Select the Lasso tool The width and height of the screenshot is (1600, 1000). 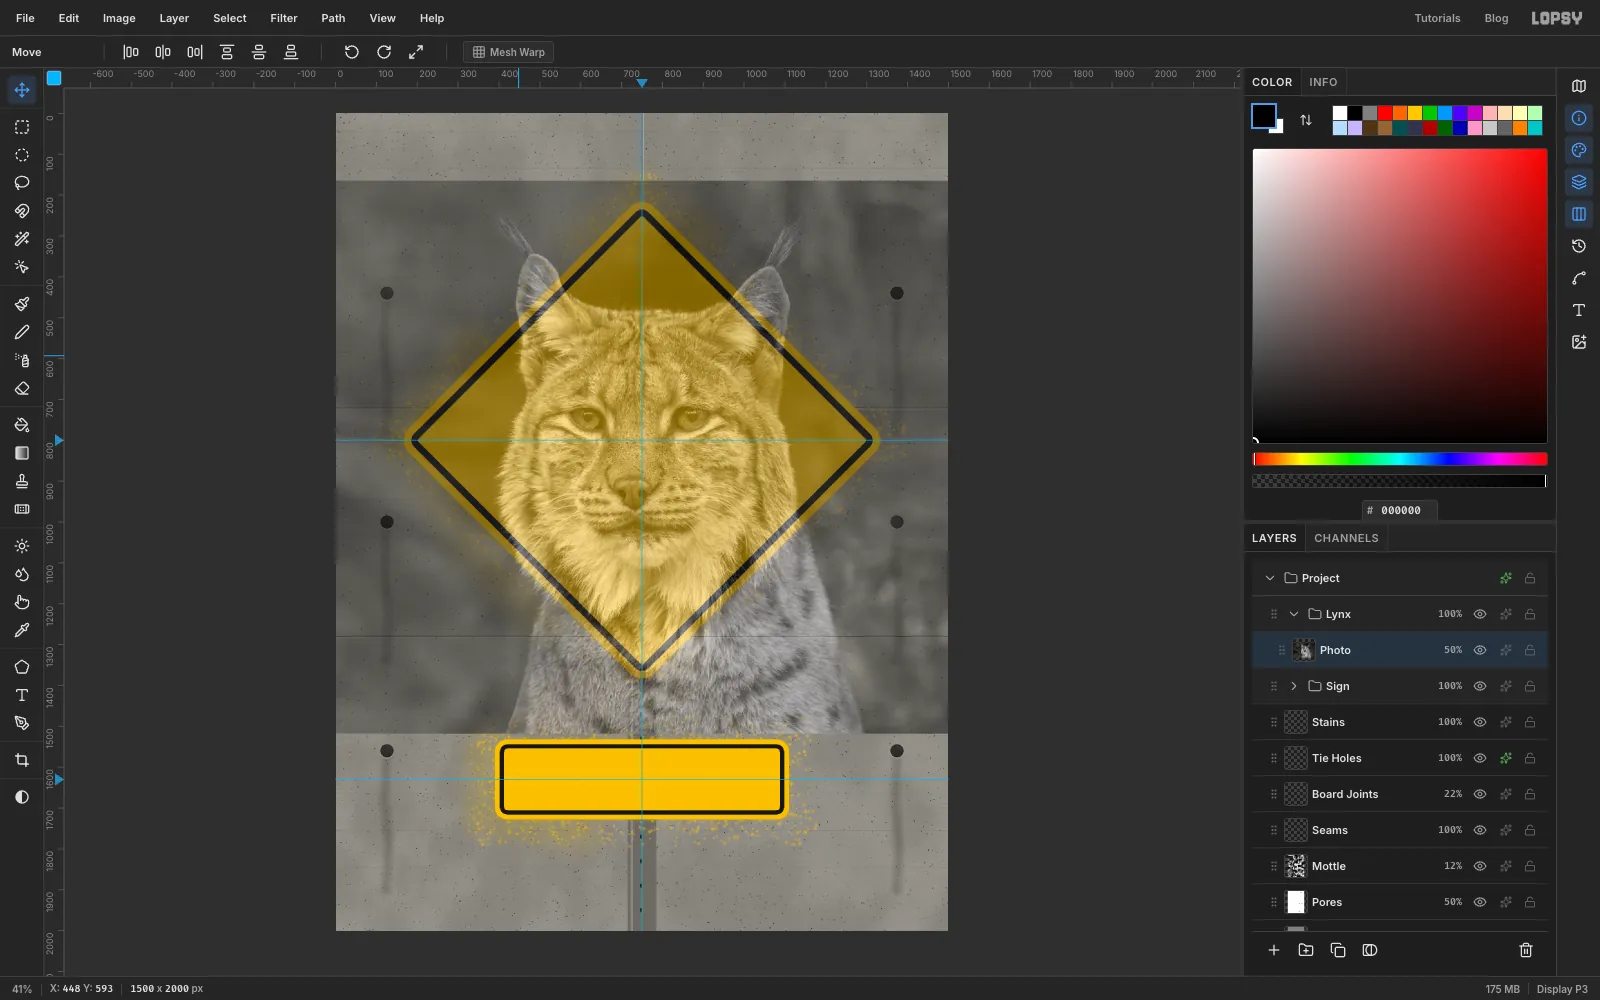21,183
